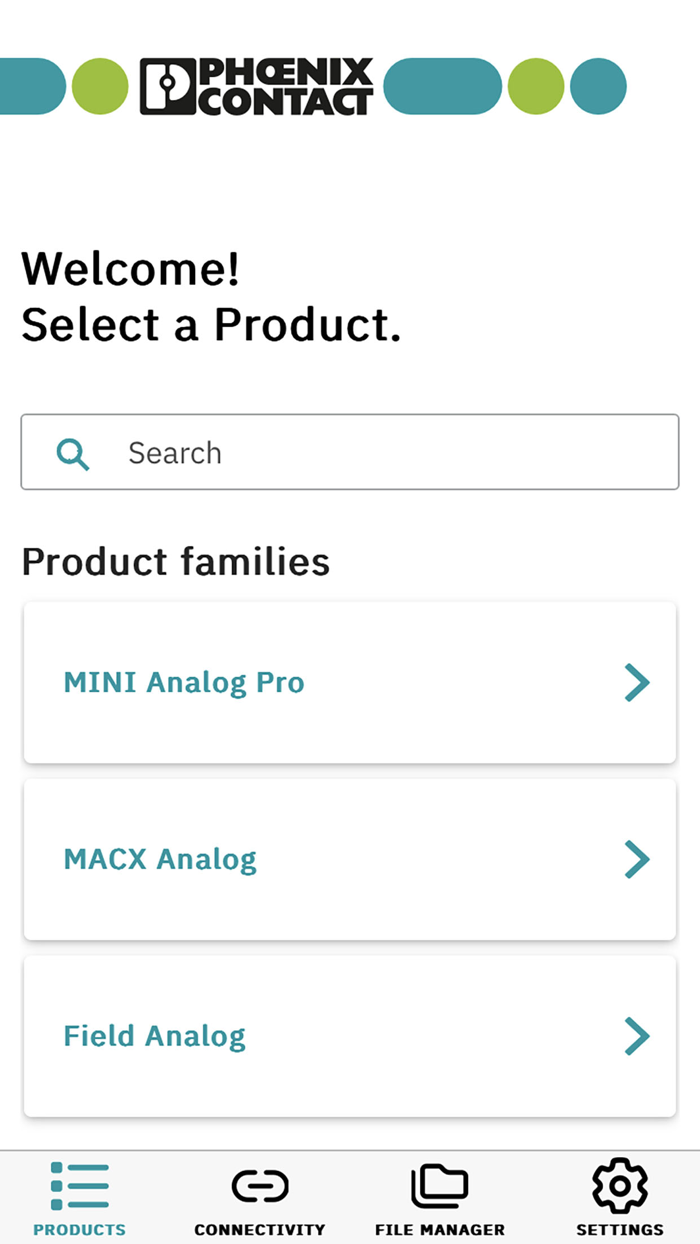Switch to the Products tab label
The width and height of the screenshot is (700, 1244).
tap(79, 1230)
